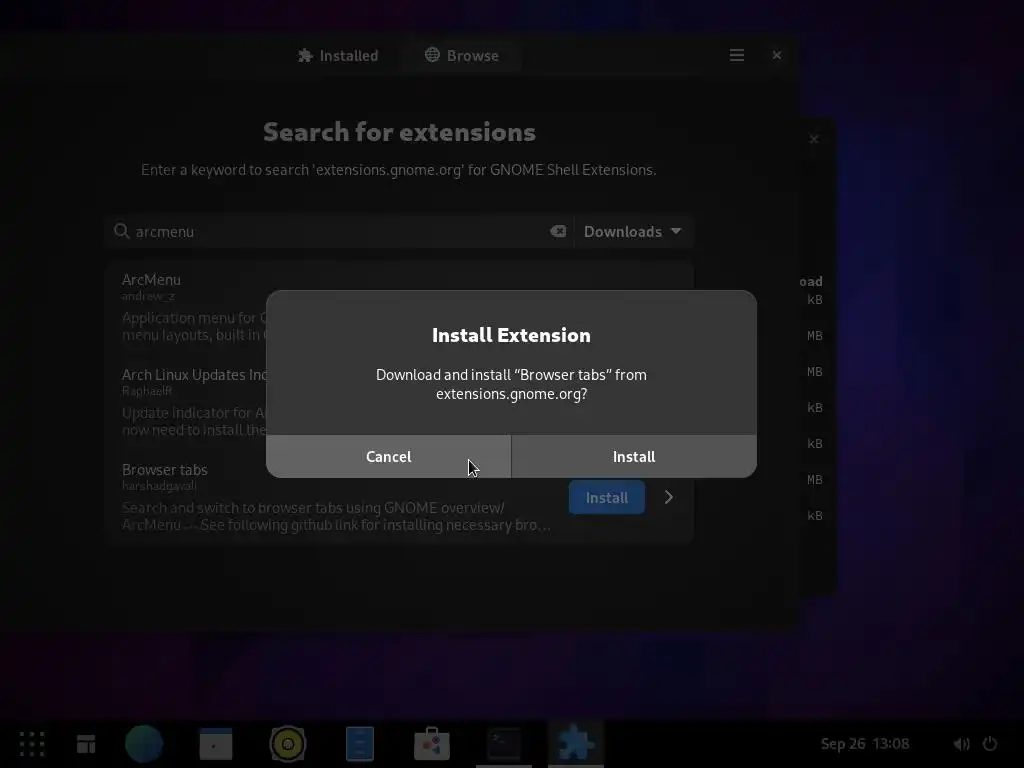Open the clock showing Sep 26 13:08
1024x768 pixels.
(x=865, y=744)
